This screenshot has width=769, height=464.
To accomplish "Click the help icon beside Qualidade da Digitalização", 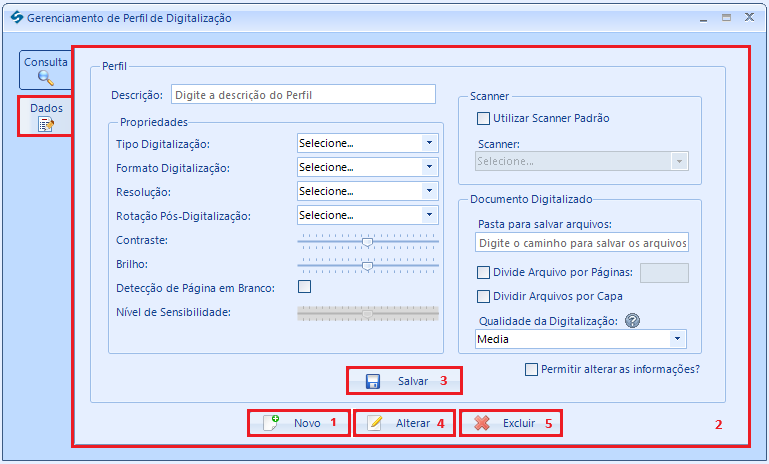I will tap(632, 321).
